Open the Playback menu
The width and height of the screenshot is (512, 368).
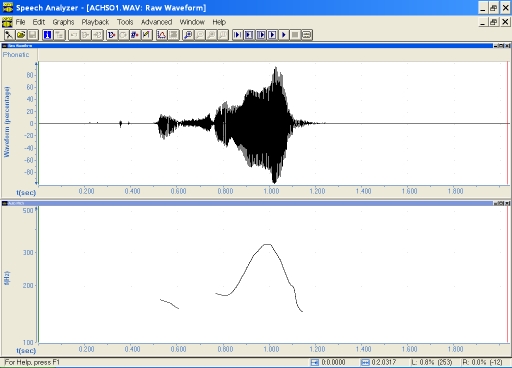[x=95, y=22]
